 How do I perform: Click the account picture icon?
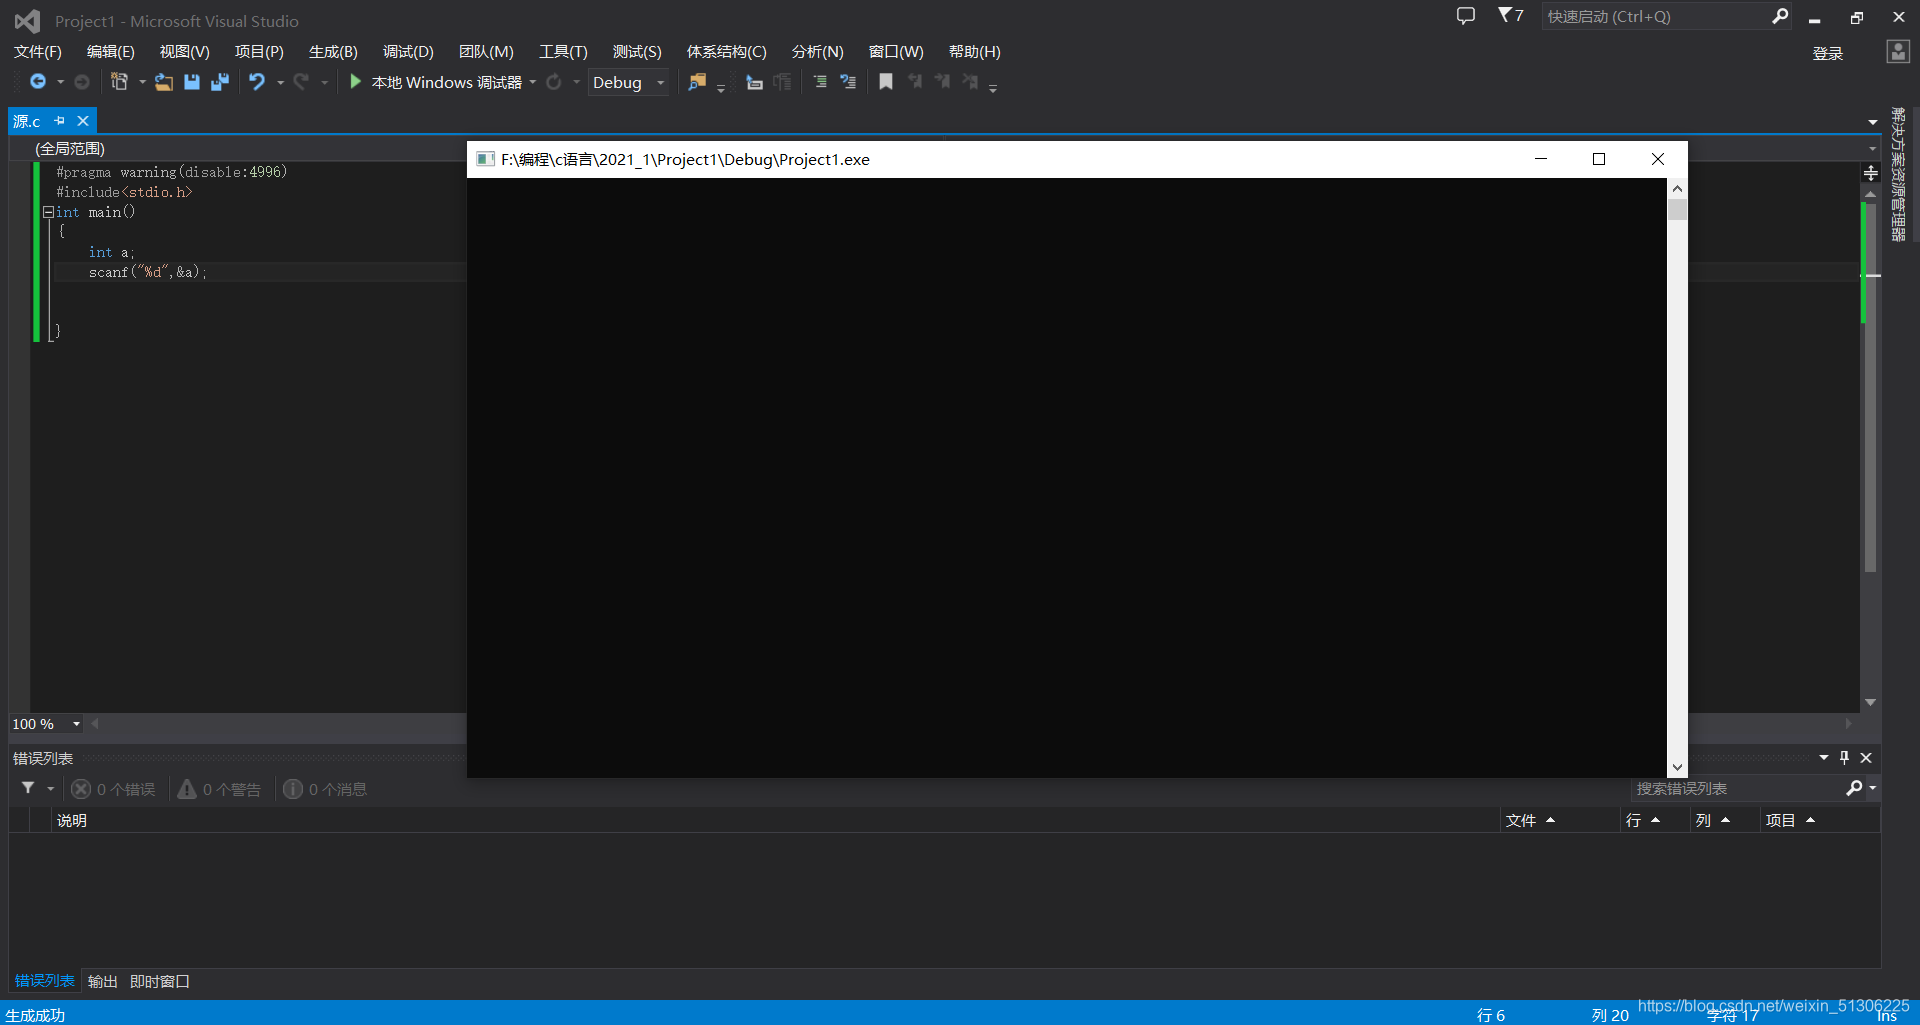click(x=1898, y=52)
